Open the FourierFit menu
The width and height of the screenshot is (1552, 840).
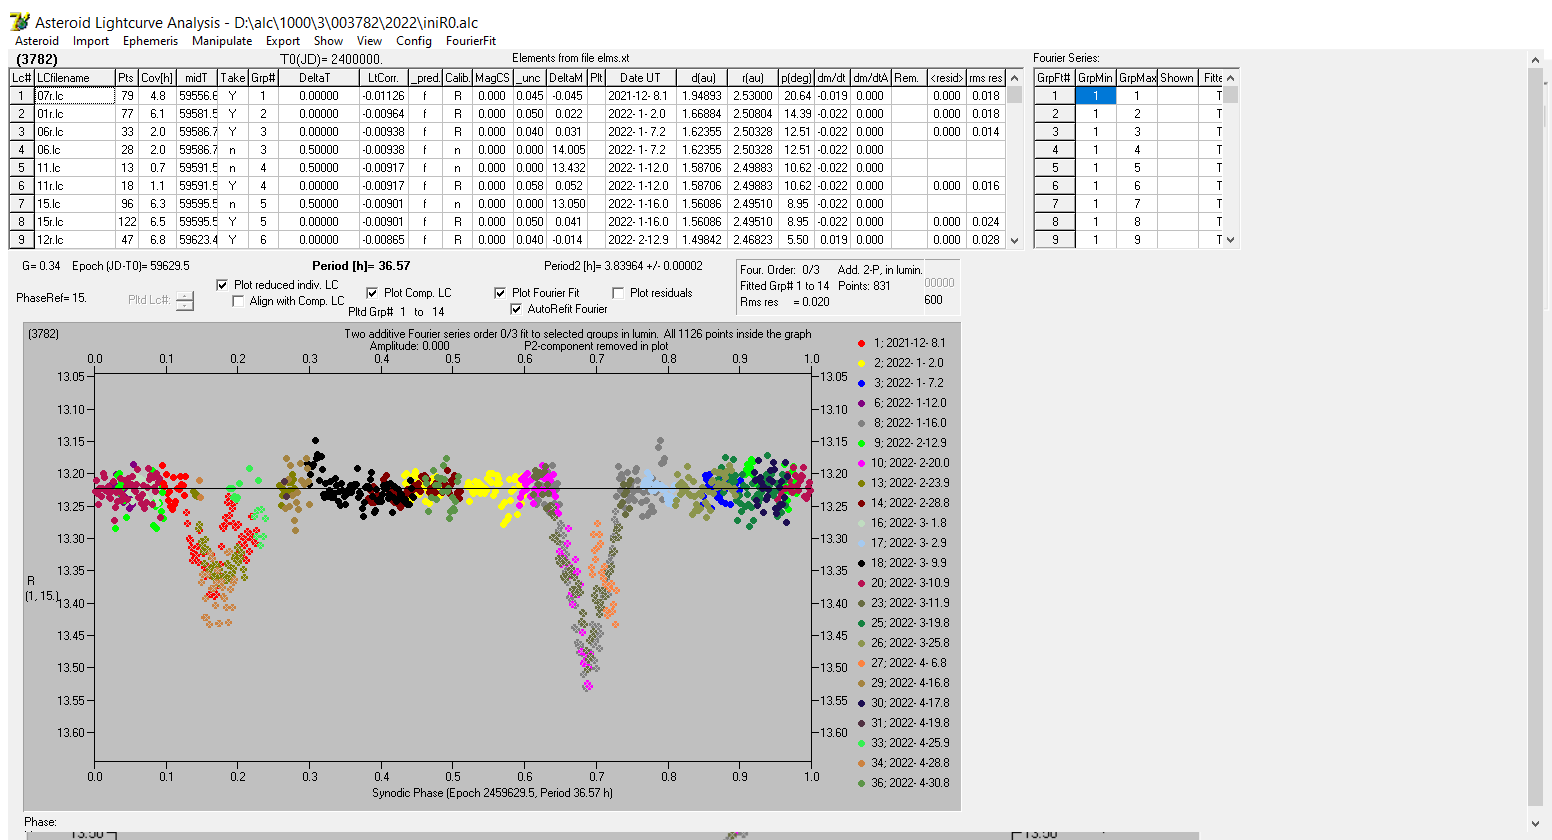471,41
